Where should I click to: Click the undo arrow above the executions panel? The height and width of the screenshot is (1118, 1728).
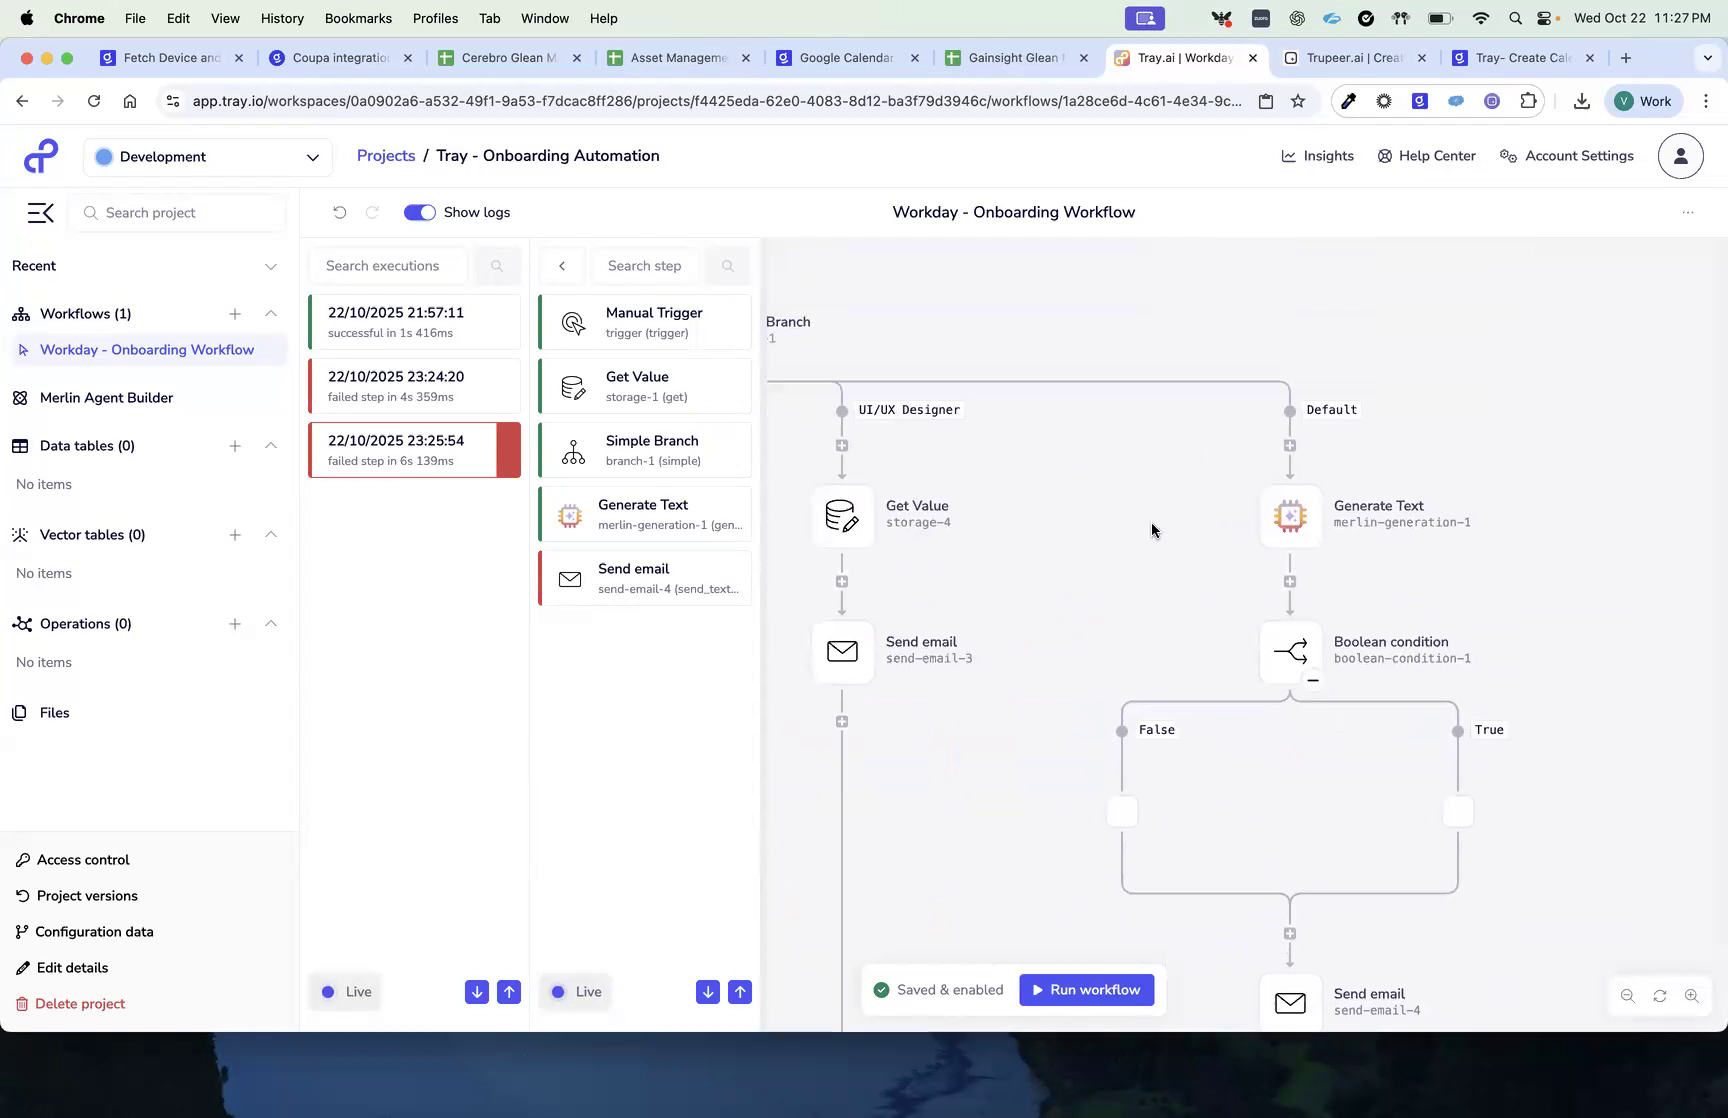[x=340, y=212]
